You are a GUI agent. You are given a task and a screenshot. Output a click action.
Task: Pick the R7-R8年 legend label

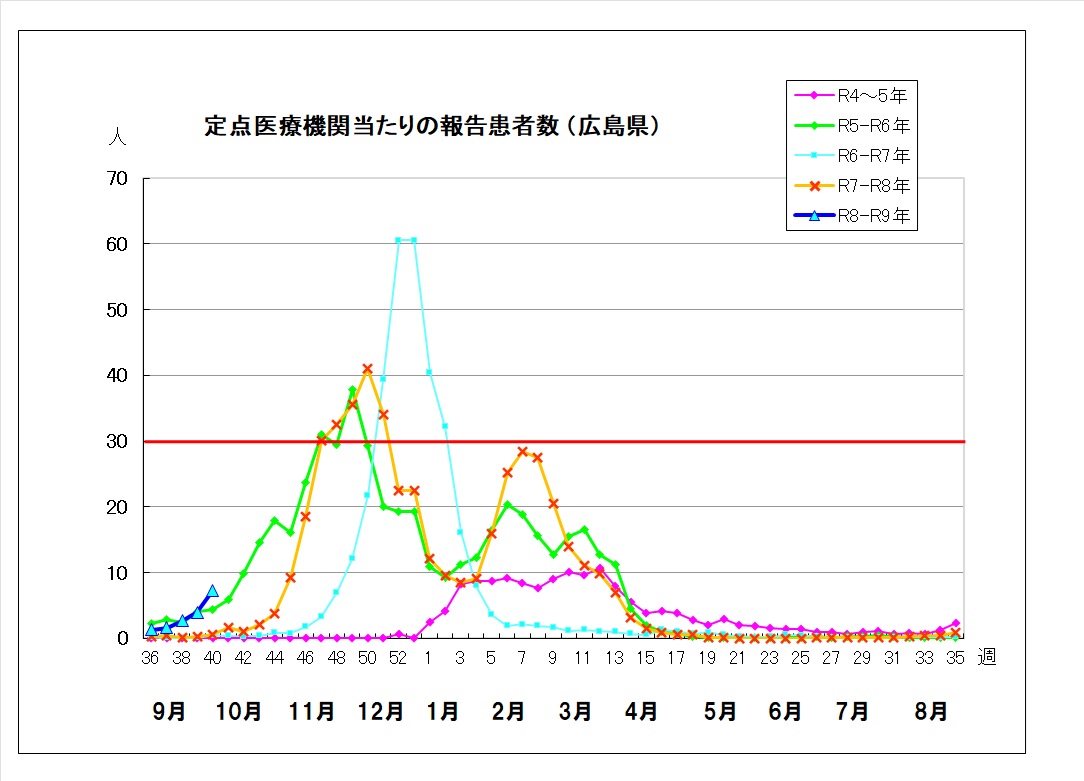coord(874,186)
